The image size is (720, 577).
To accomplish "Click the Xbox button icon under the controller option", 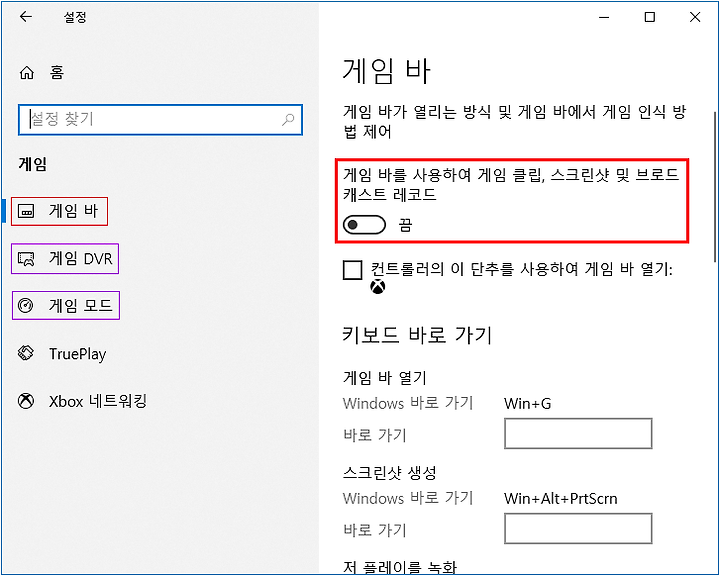I will 377,287.
